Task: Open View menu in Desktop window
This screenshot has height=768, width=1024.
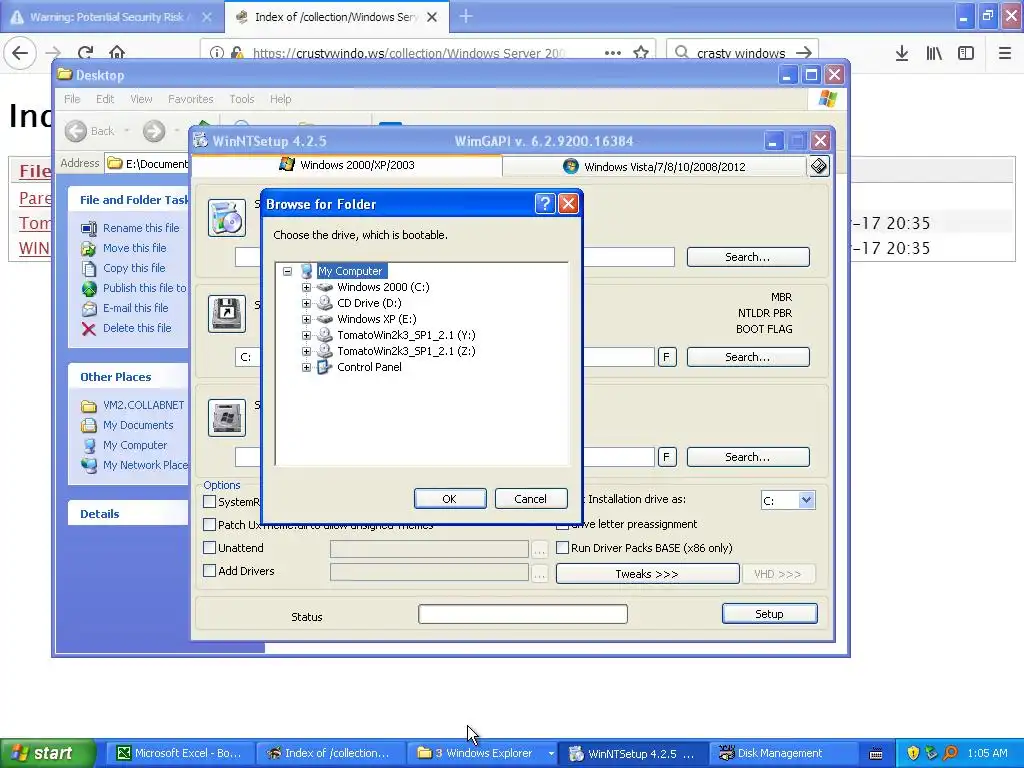Action: (141, 99)
